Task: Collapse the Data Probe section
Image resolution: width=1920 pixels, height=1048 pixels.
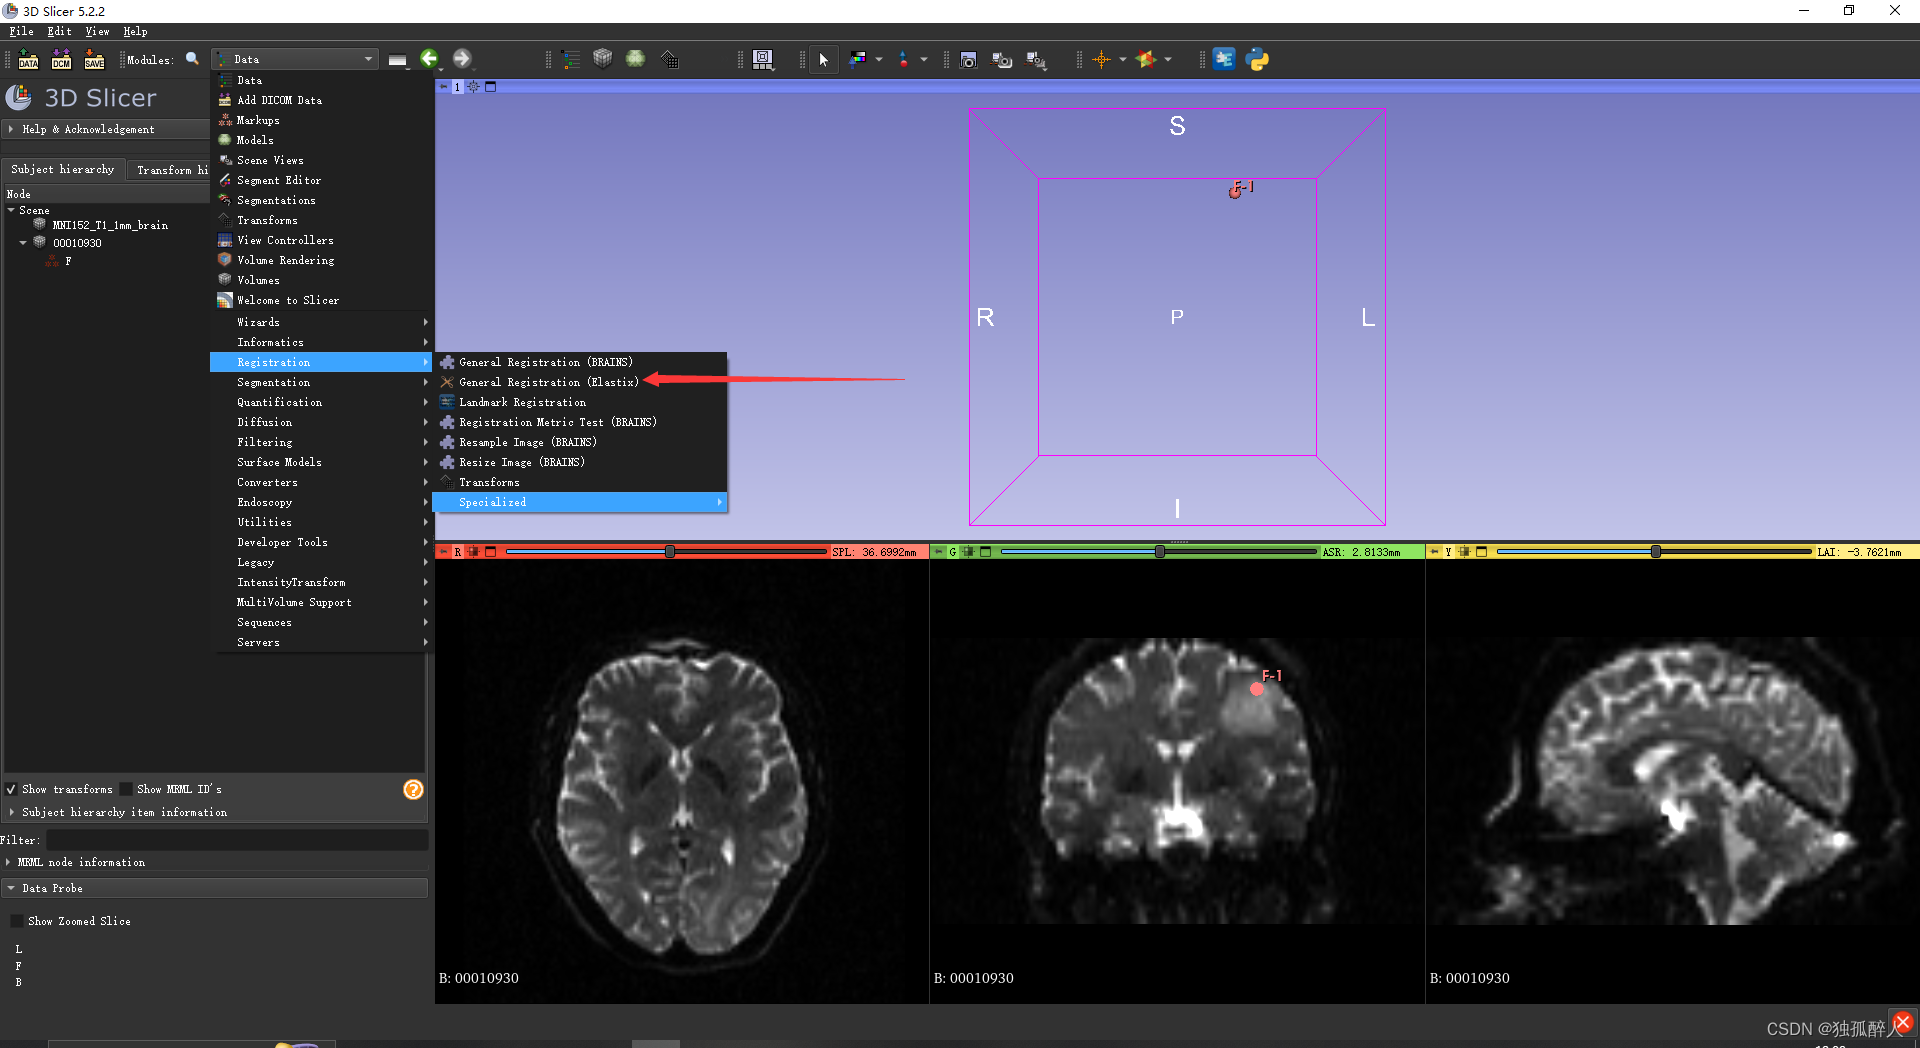Action: click(x=215, y=888)
